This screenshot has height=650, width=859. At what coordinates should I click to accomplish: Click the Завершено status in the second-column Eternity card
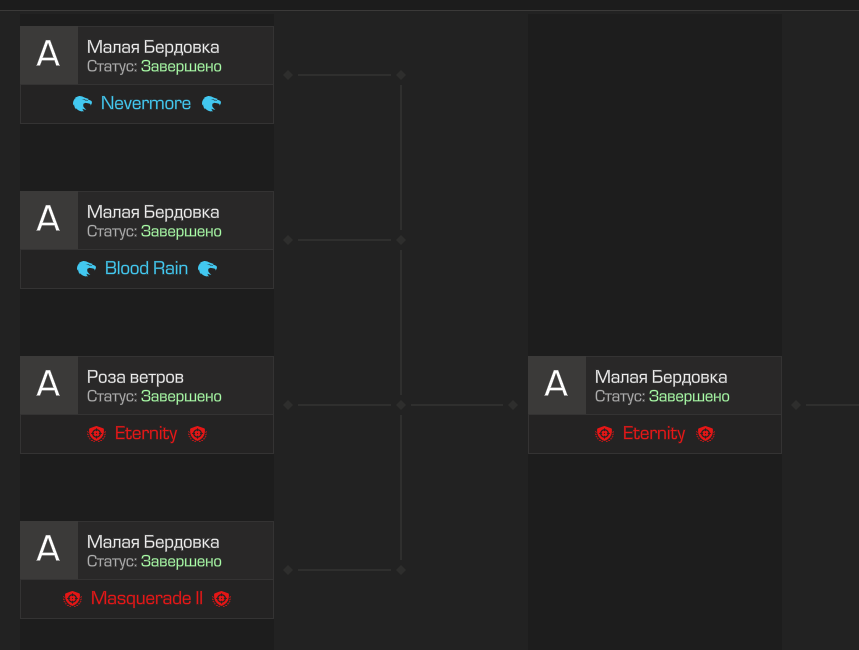click(689, 396)
